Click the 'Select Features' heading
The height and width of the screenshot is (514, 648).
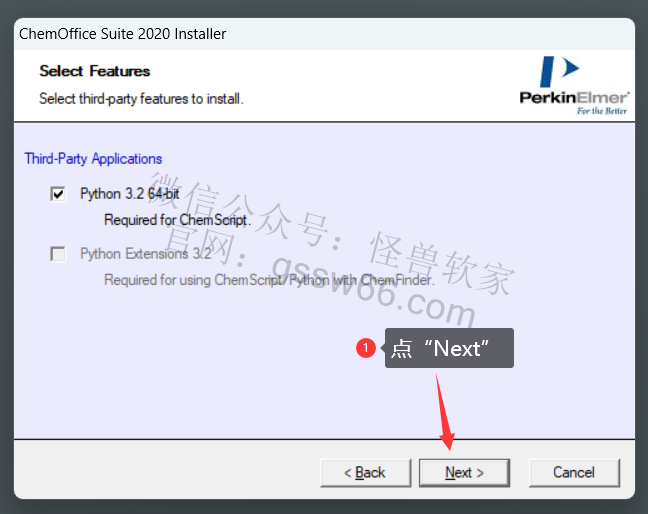[95, 71]
